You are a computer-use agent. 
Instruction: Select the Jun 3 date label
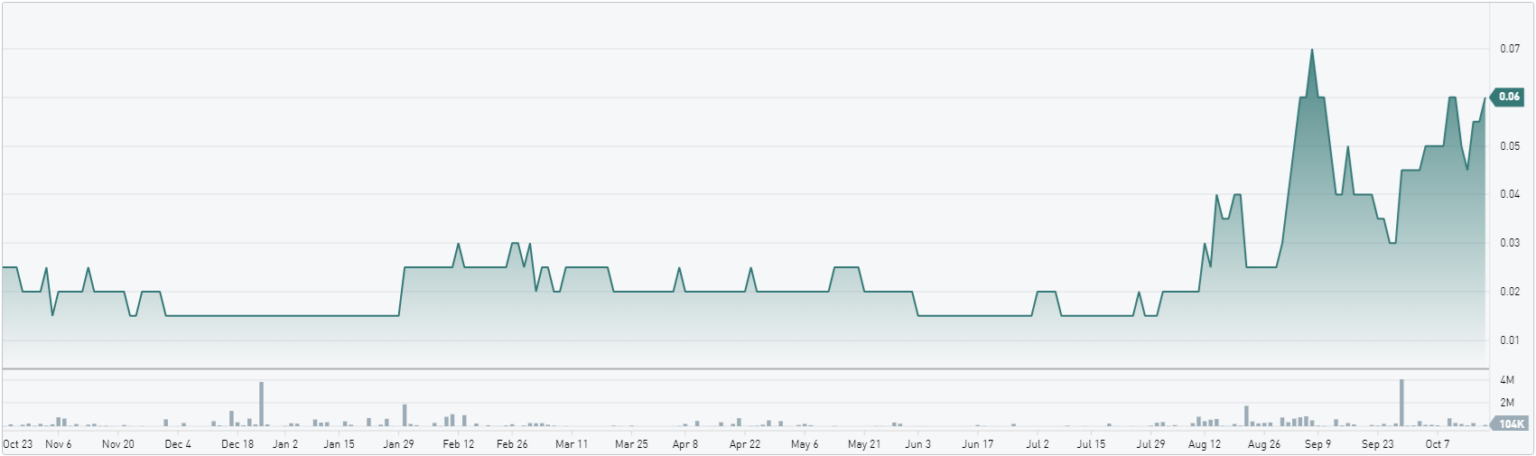(x=918, y=442)
